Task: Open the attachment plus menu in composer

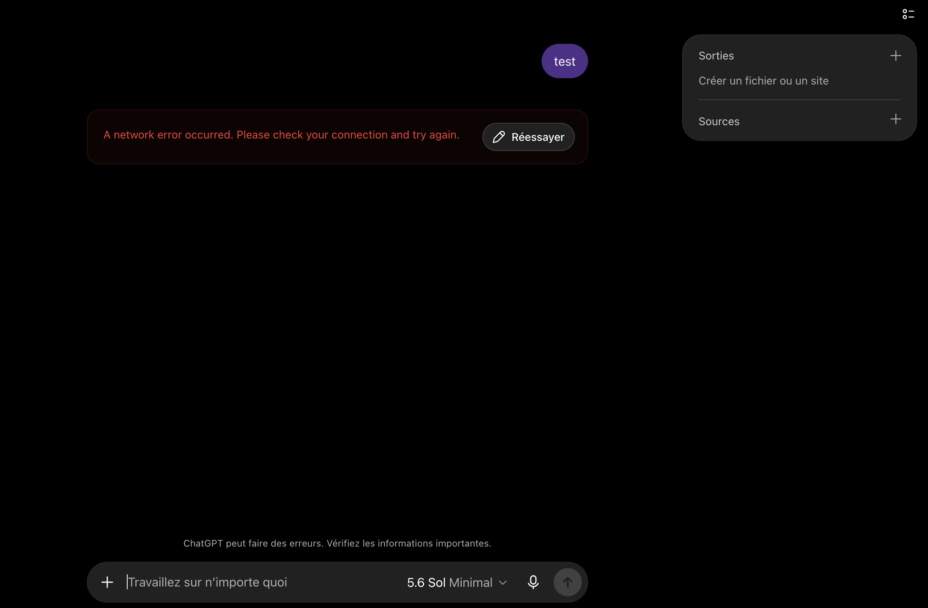Action: 107,582
